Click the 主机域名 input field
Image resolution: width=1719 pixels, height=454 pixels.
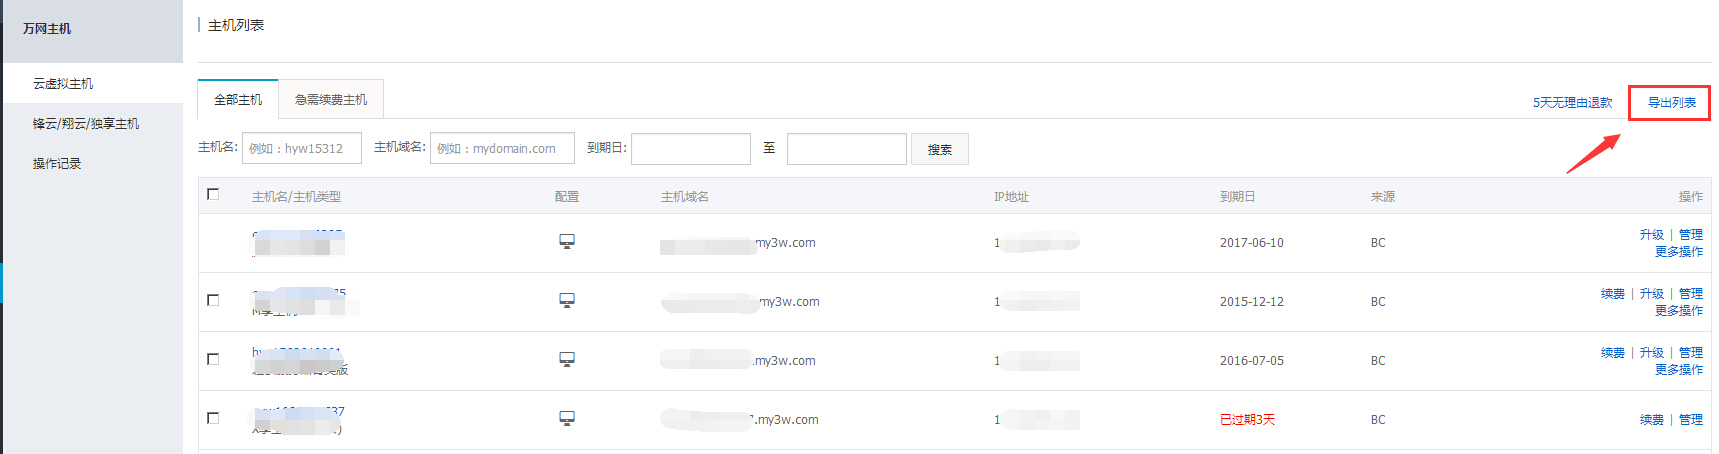point(502,148)
